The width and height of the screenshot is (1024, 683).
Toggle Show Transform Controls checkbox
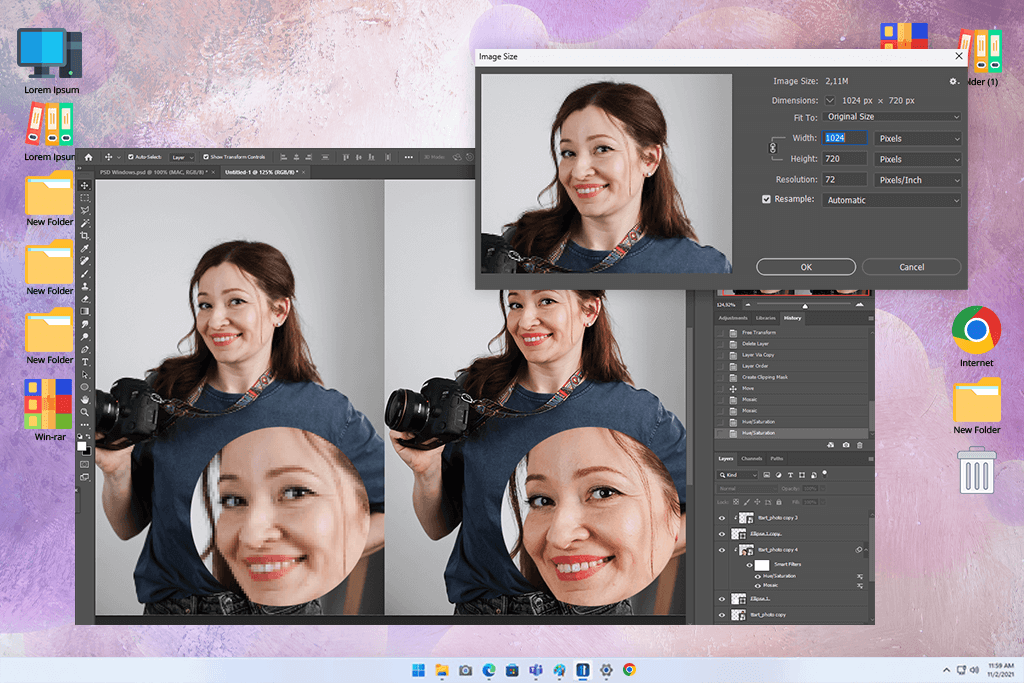pos(206,157)
